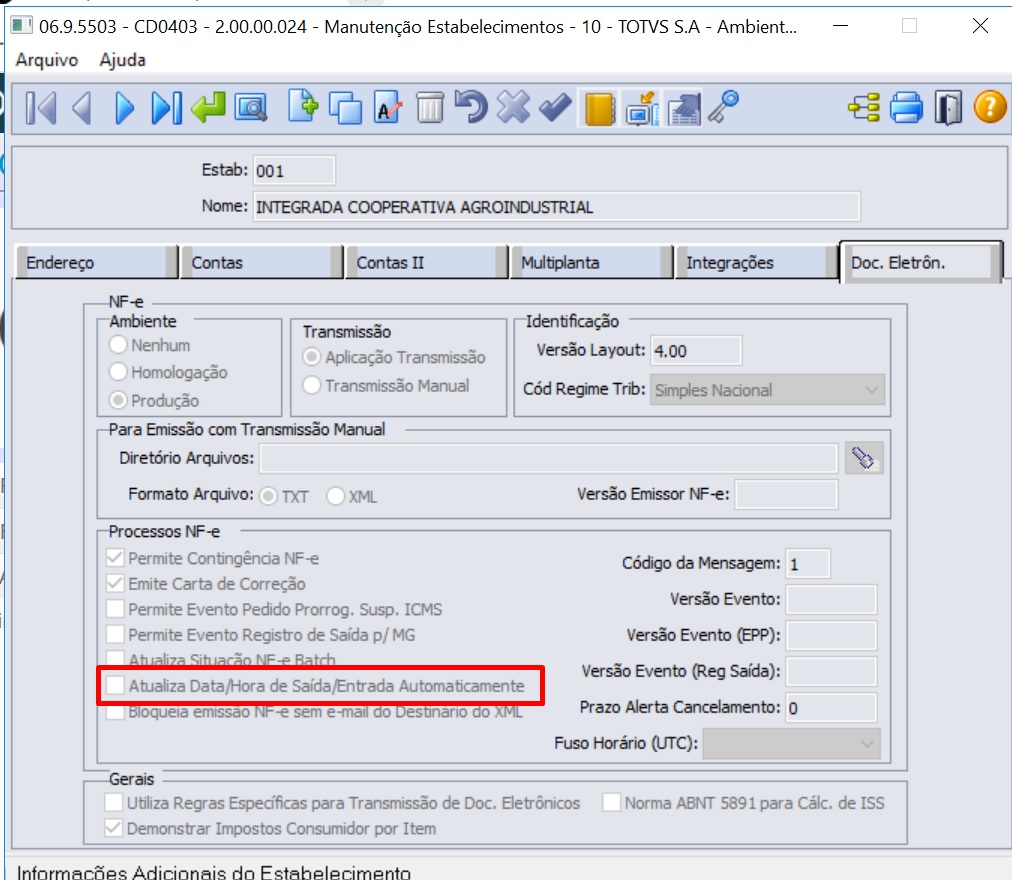Viewport: 1012px width, 880px height.
Task: Switch to Multiplanta tab
Action: click(591, 263)
